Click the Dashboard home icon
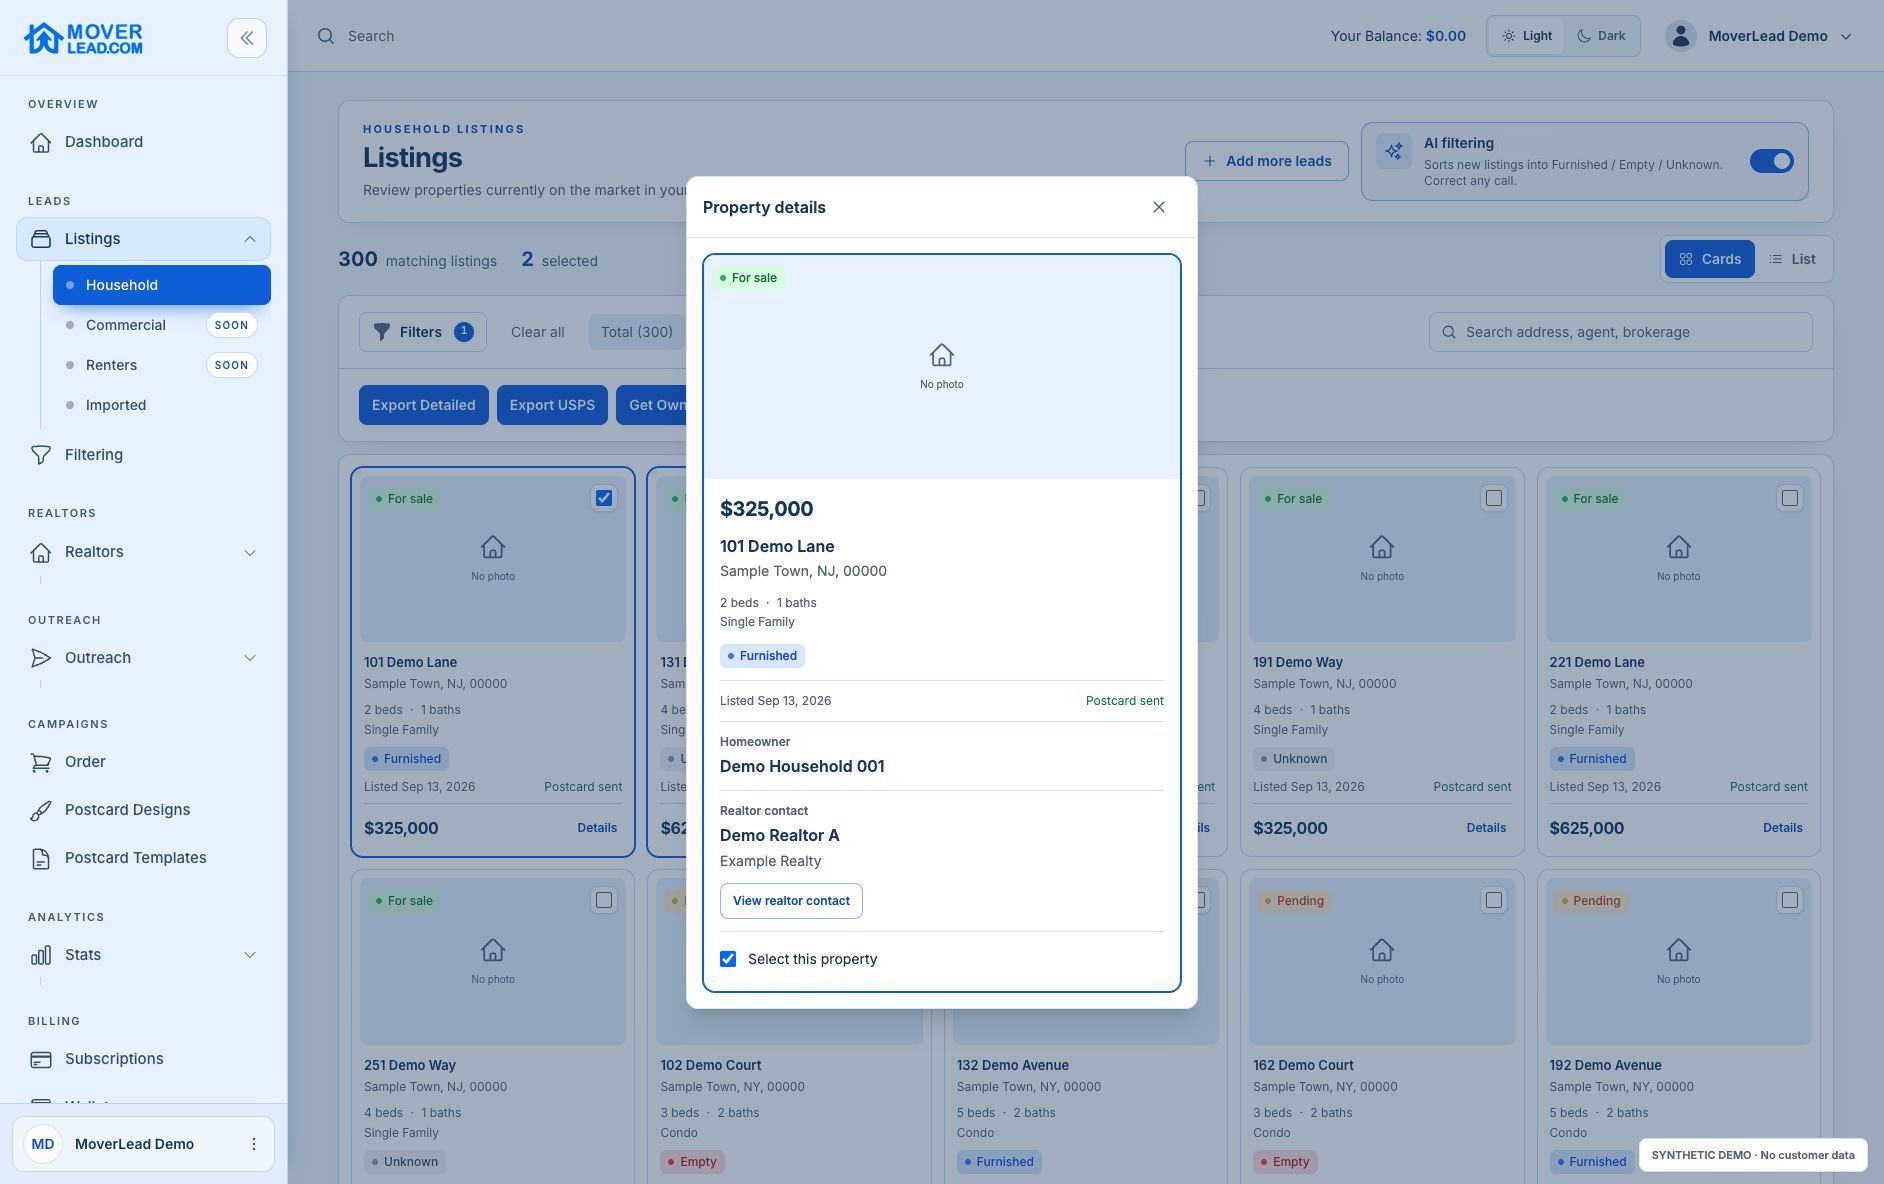The width and height of the screenshot is (1884, 1184). (41, 142)
